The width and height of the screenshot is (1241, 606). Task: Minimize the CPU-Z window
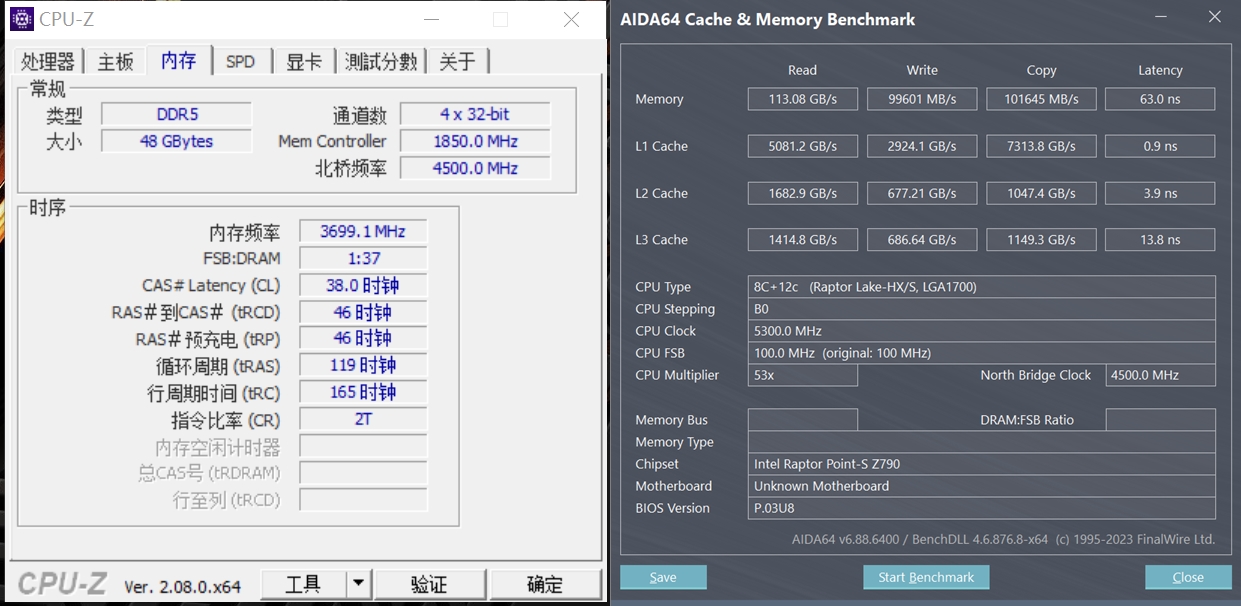431,19
